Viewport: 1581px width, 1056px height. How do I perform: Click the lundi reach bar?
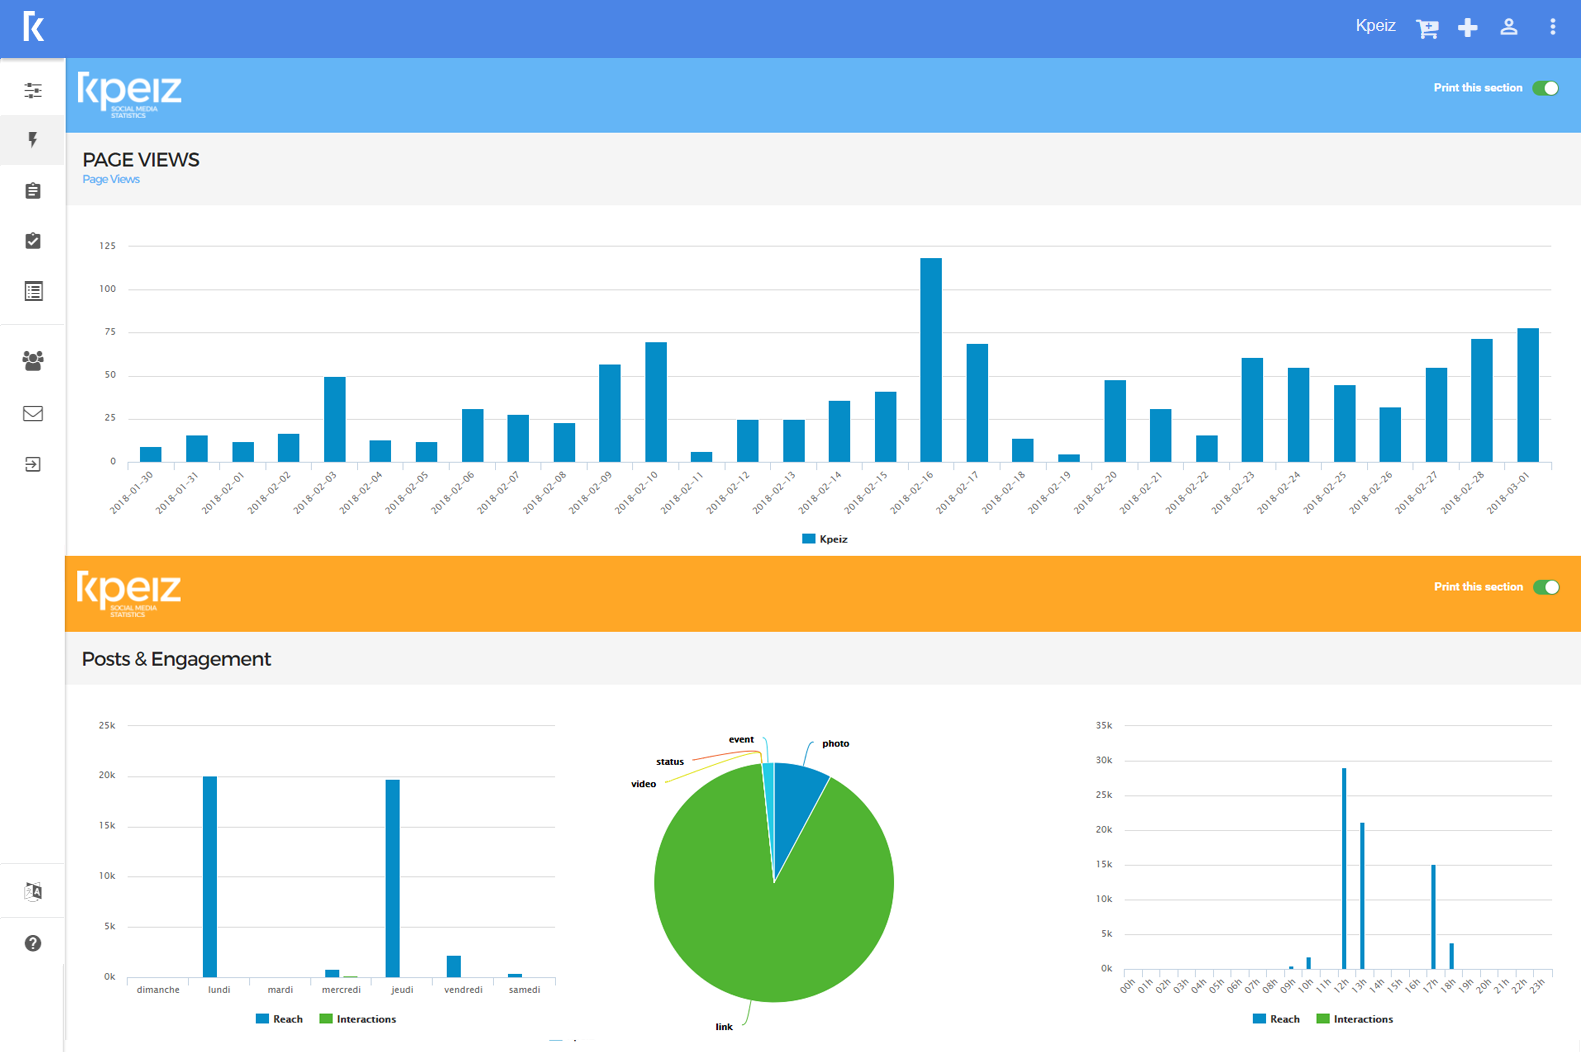coord(210,877)
